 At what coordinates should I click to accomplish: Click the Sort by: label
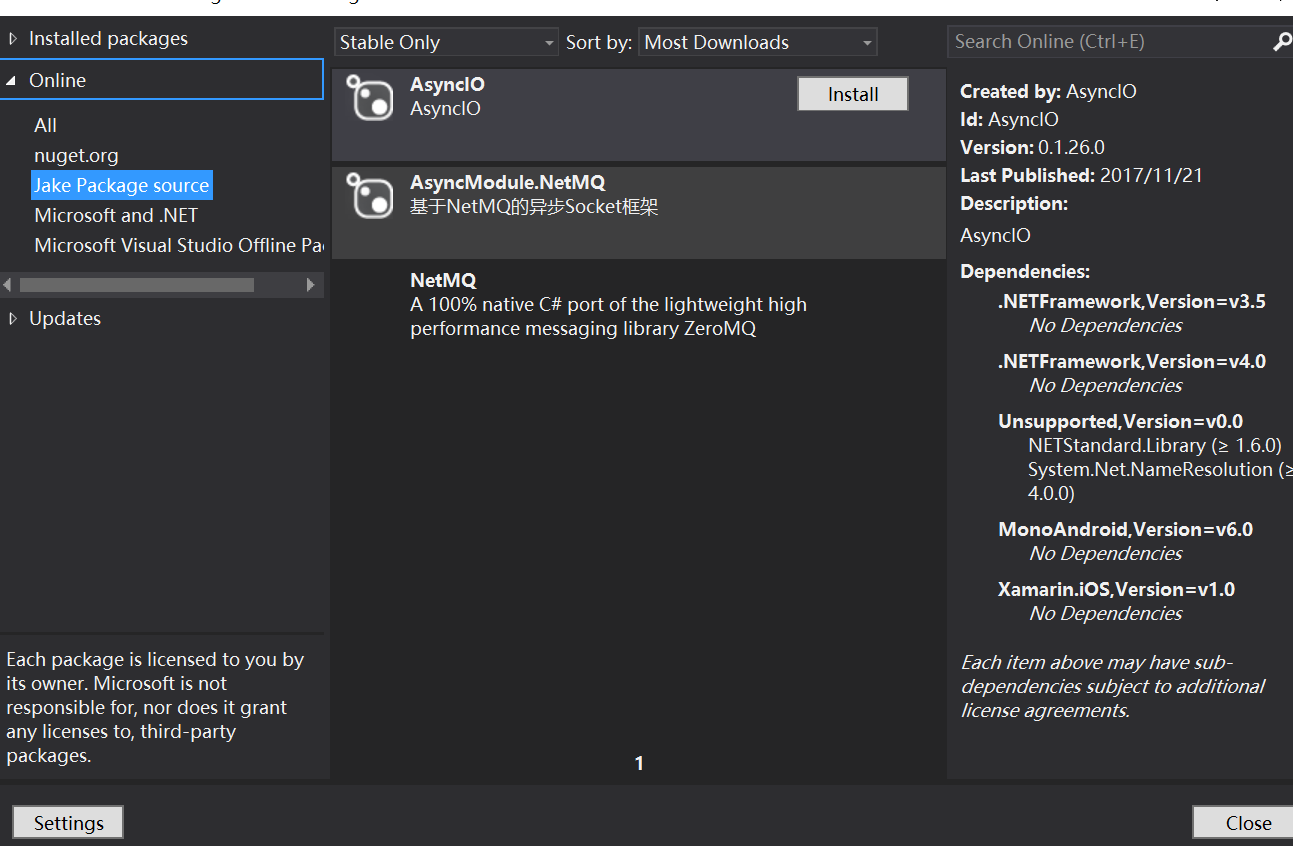(x=599, y=43)
